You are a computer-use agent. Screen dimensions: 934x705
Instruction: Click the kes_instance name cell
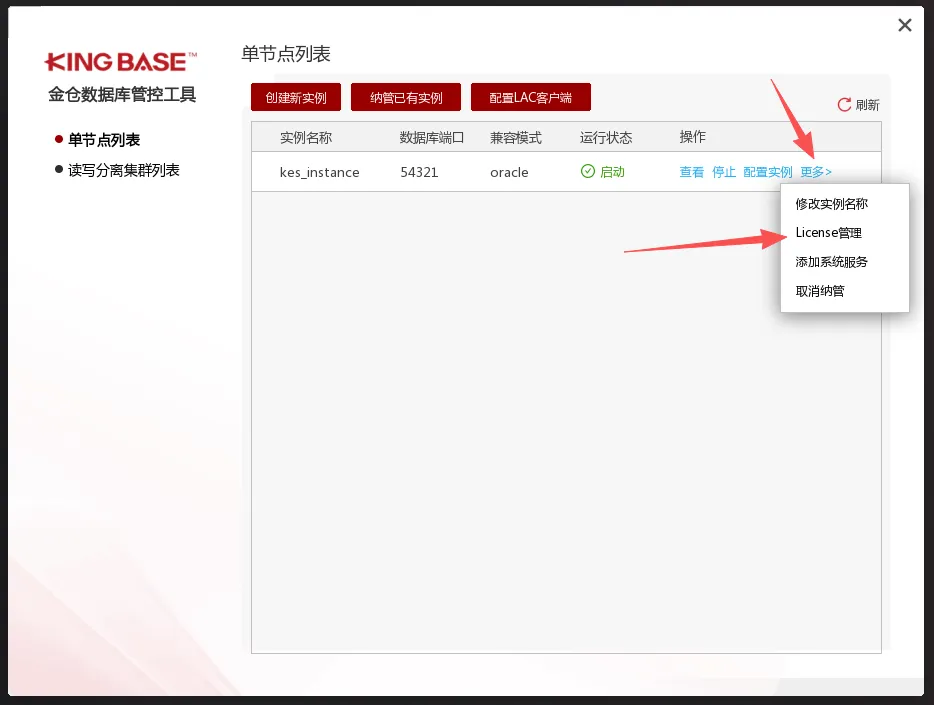click(320, 172)
